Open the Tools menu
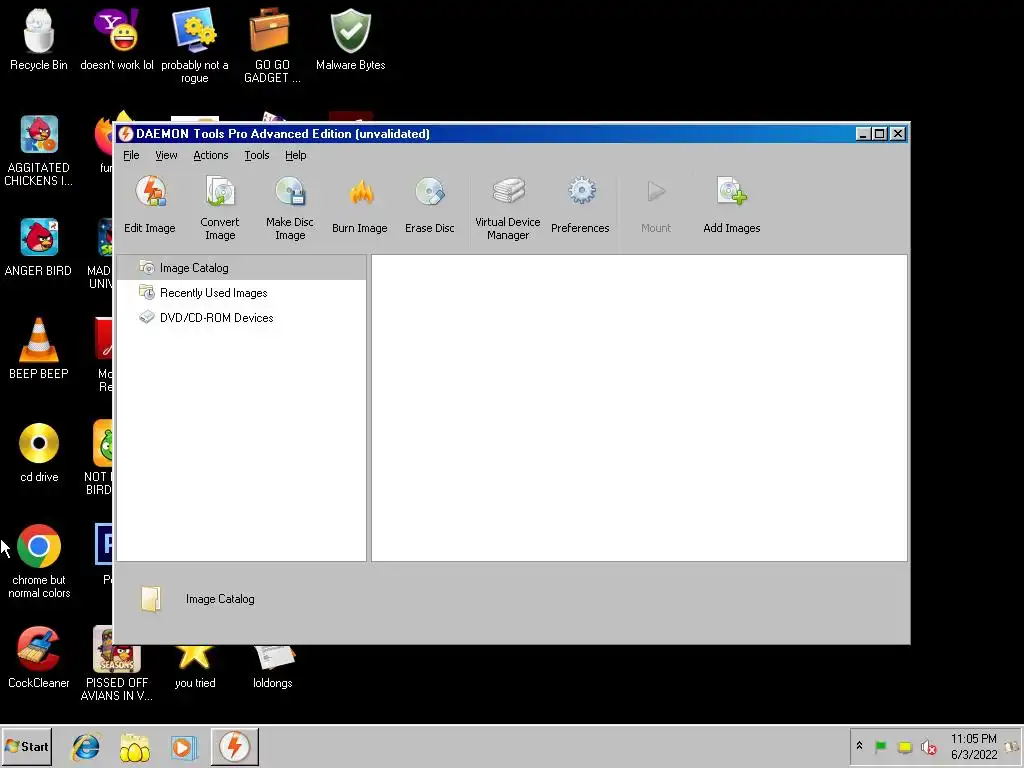The image size is (1024, 768). click(257, 155)
